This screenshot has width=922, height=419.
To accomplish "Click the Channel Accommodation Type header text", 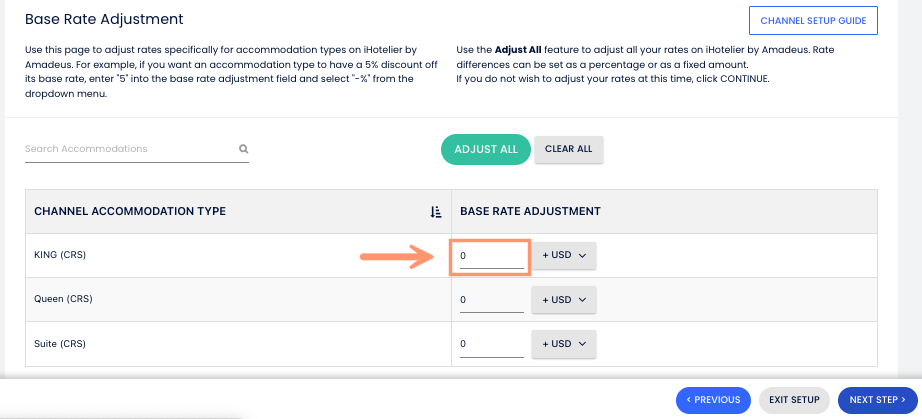I will click(x=130, y=211).
